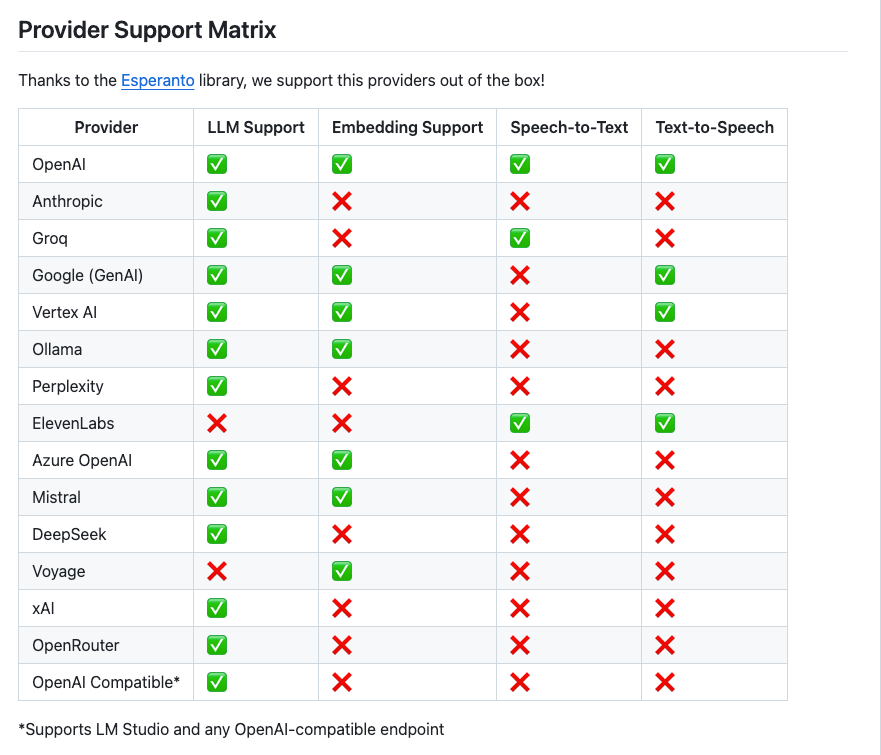Click ElevenLabs LLM Support red cross
The image size is (881, 755).
[217, 423]
